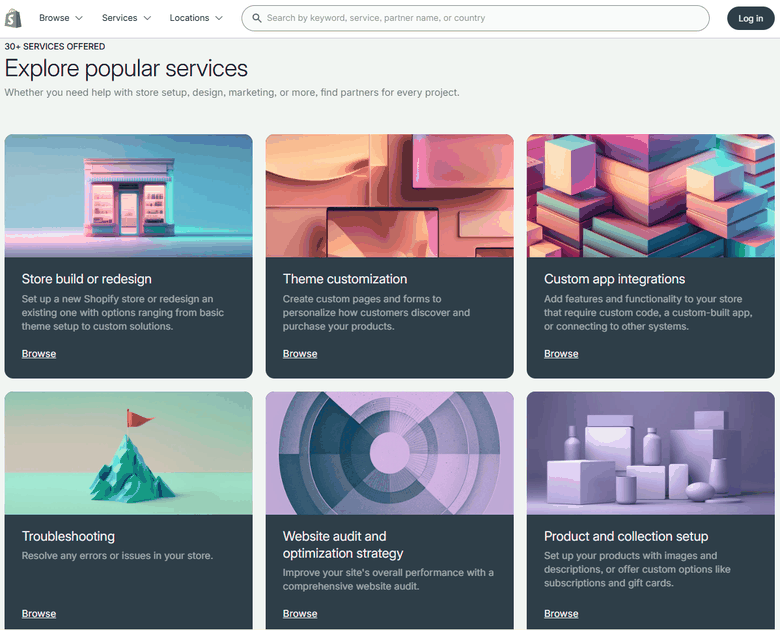This screenshot has width=780, height=630.
Task: Click the Explore popular services title
Action: click(x=126, y=69)
